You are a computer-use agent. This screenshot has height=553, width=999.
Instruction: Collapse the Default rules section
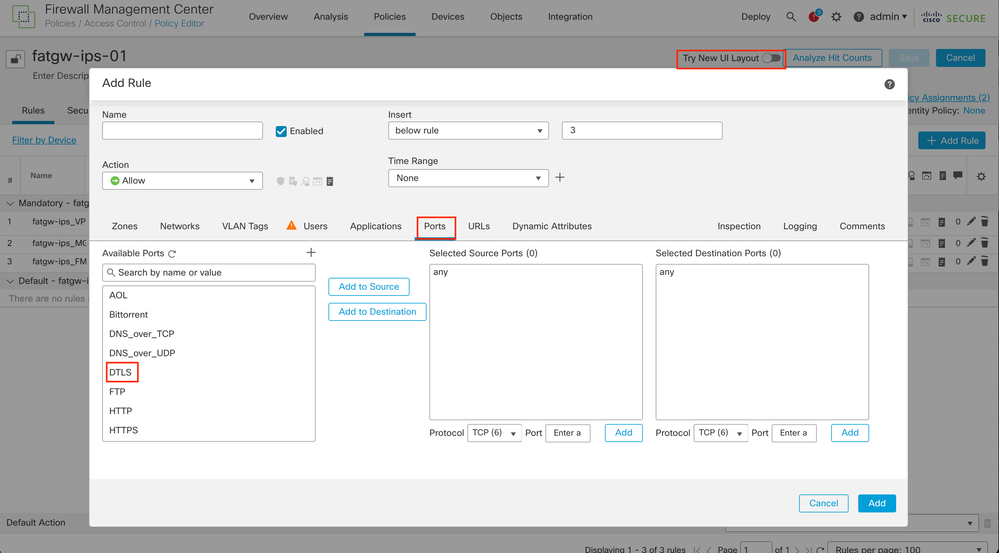10,281
